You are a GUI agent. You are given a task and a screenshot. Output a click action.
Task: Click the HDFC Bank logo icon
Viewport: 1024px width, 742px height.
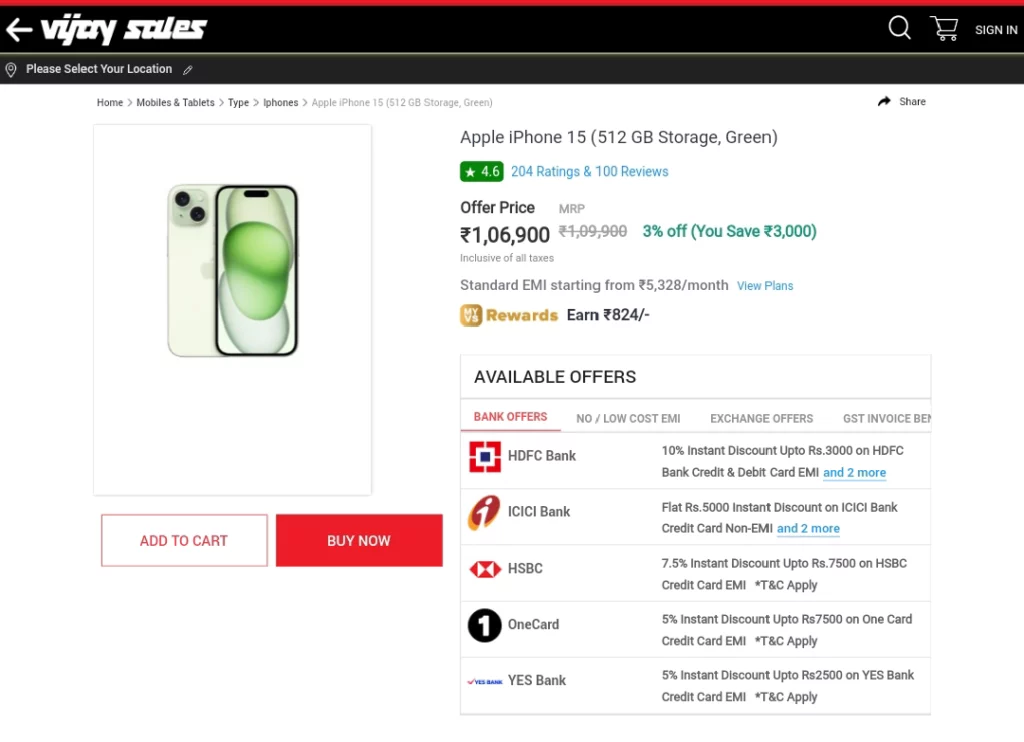point(485,457)
